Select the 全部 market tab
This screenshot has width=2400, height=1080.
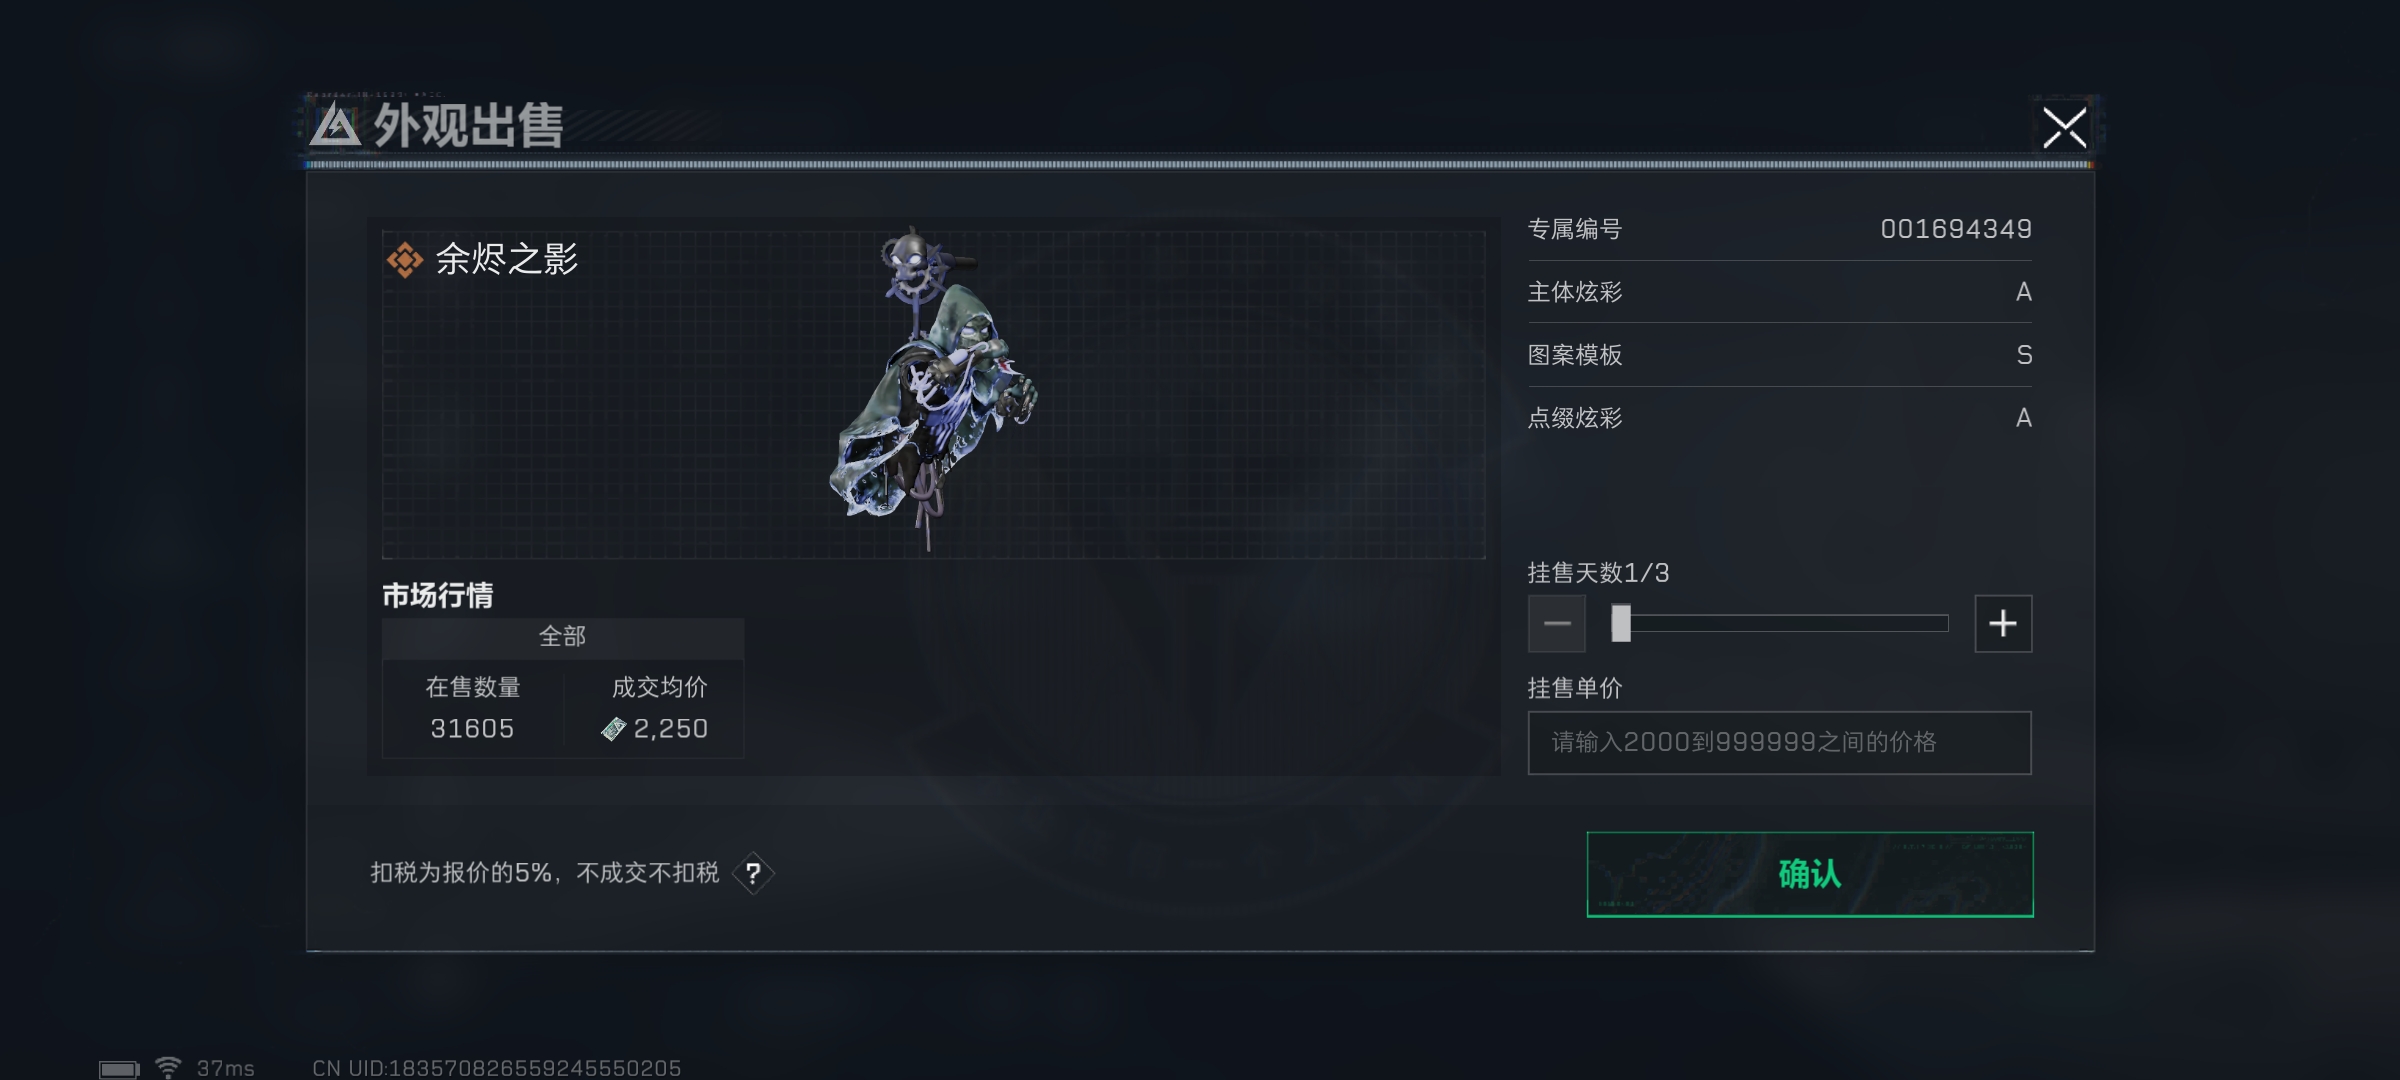pyautogui.click(x=563, y=637)
